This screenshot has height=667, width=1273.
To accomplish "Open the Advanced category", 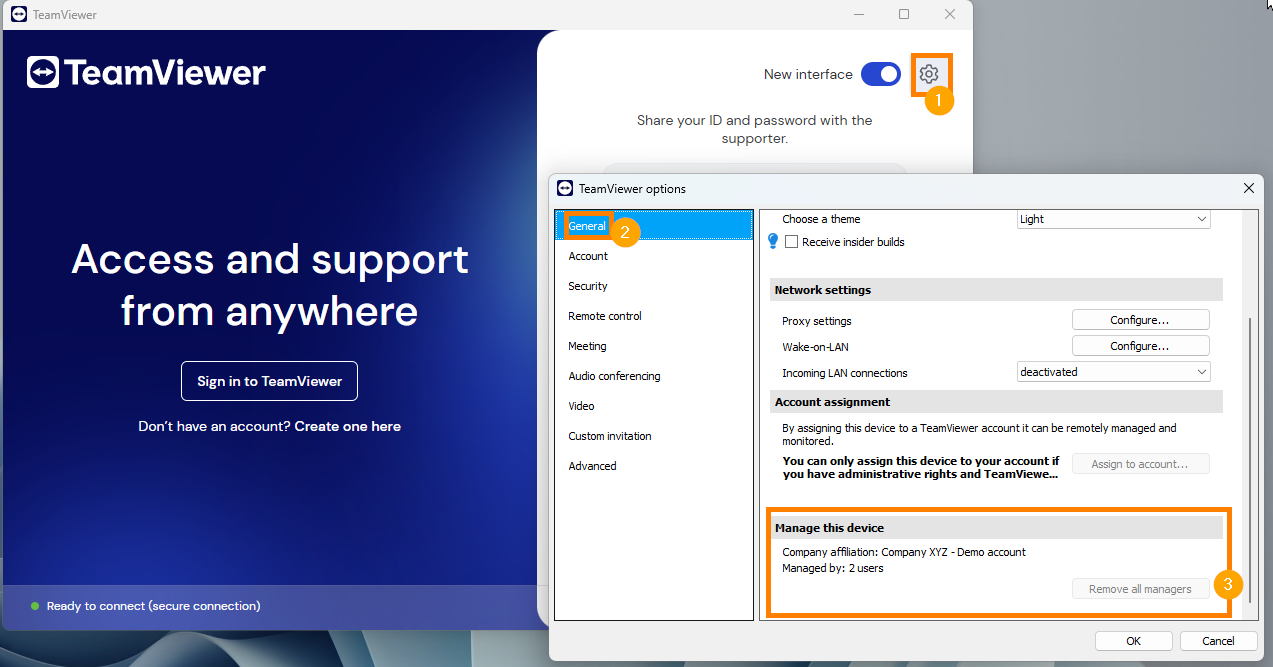I will pos(654,466).
